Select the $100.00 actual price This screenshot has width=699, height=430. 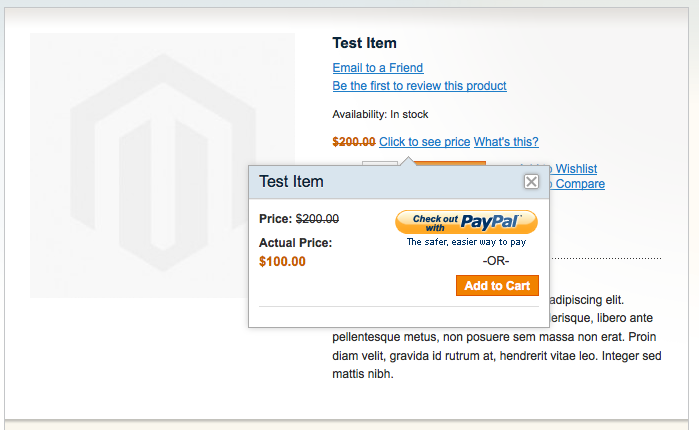tap(282, 262)
